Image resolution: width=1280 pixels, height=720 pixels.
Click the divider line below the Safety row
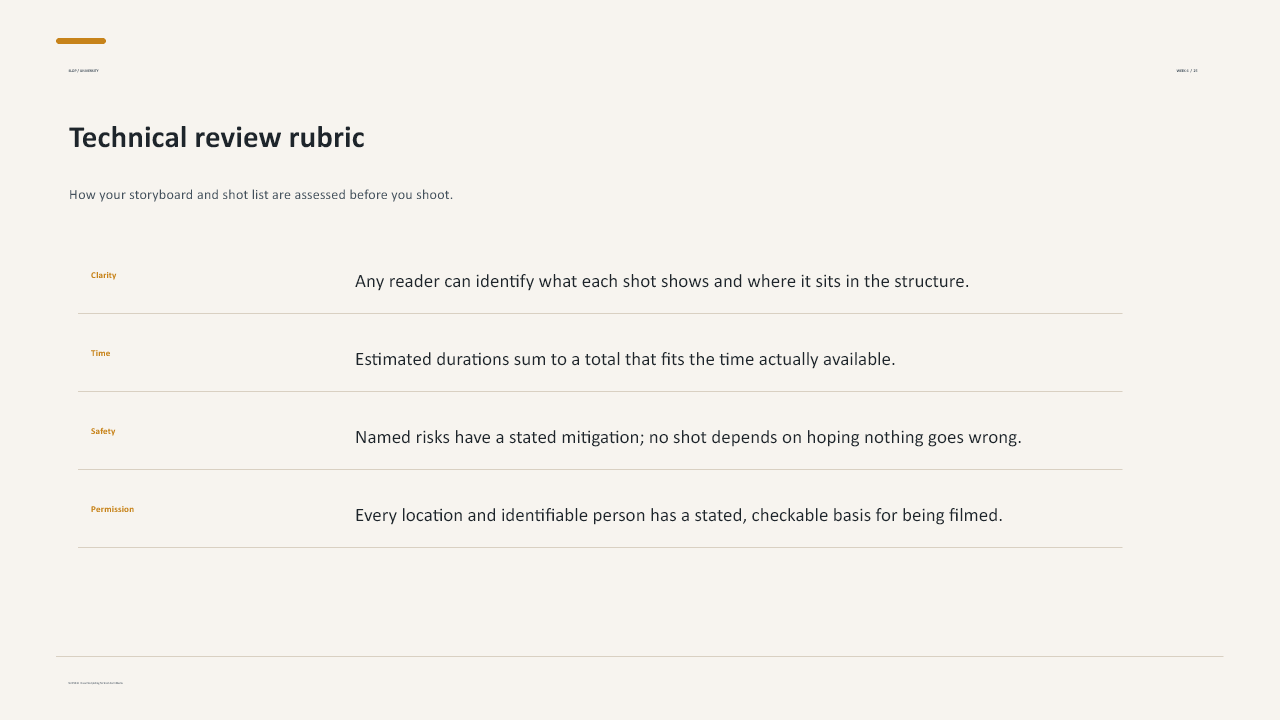click(x=600, y=469)
